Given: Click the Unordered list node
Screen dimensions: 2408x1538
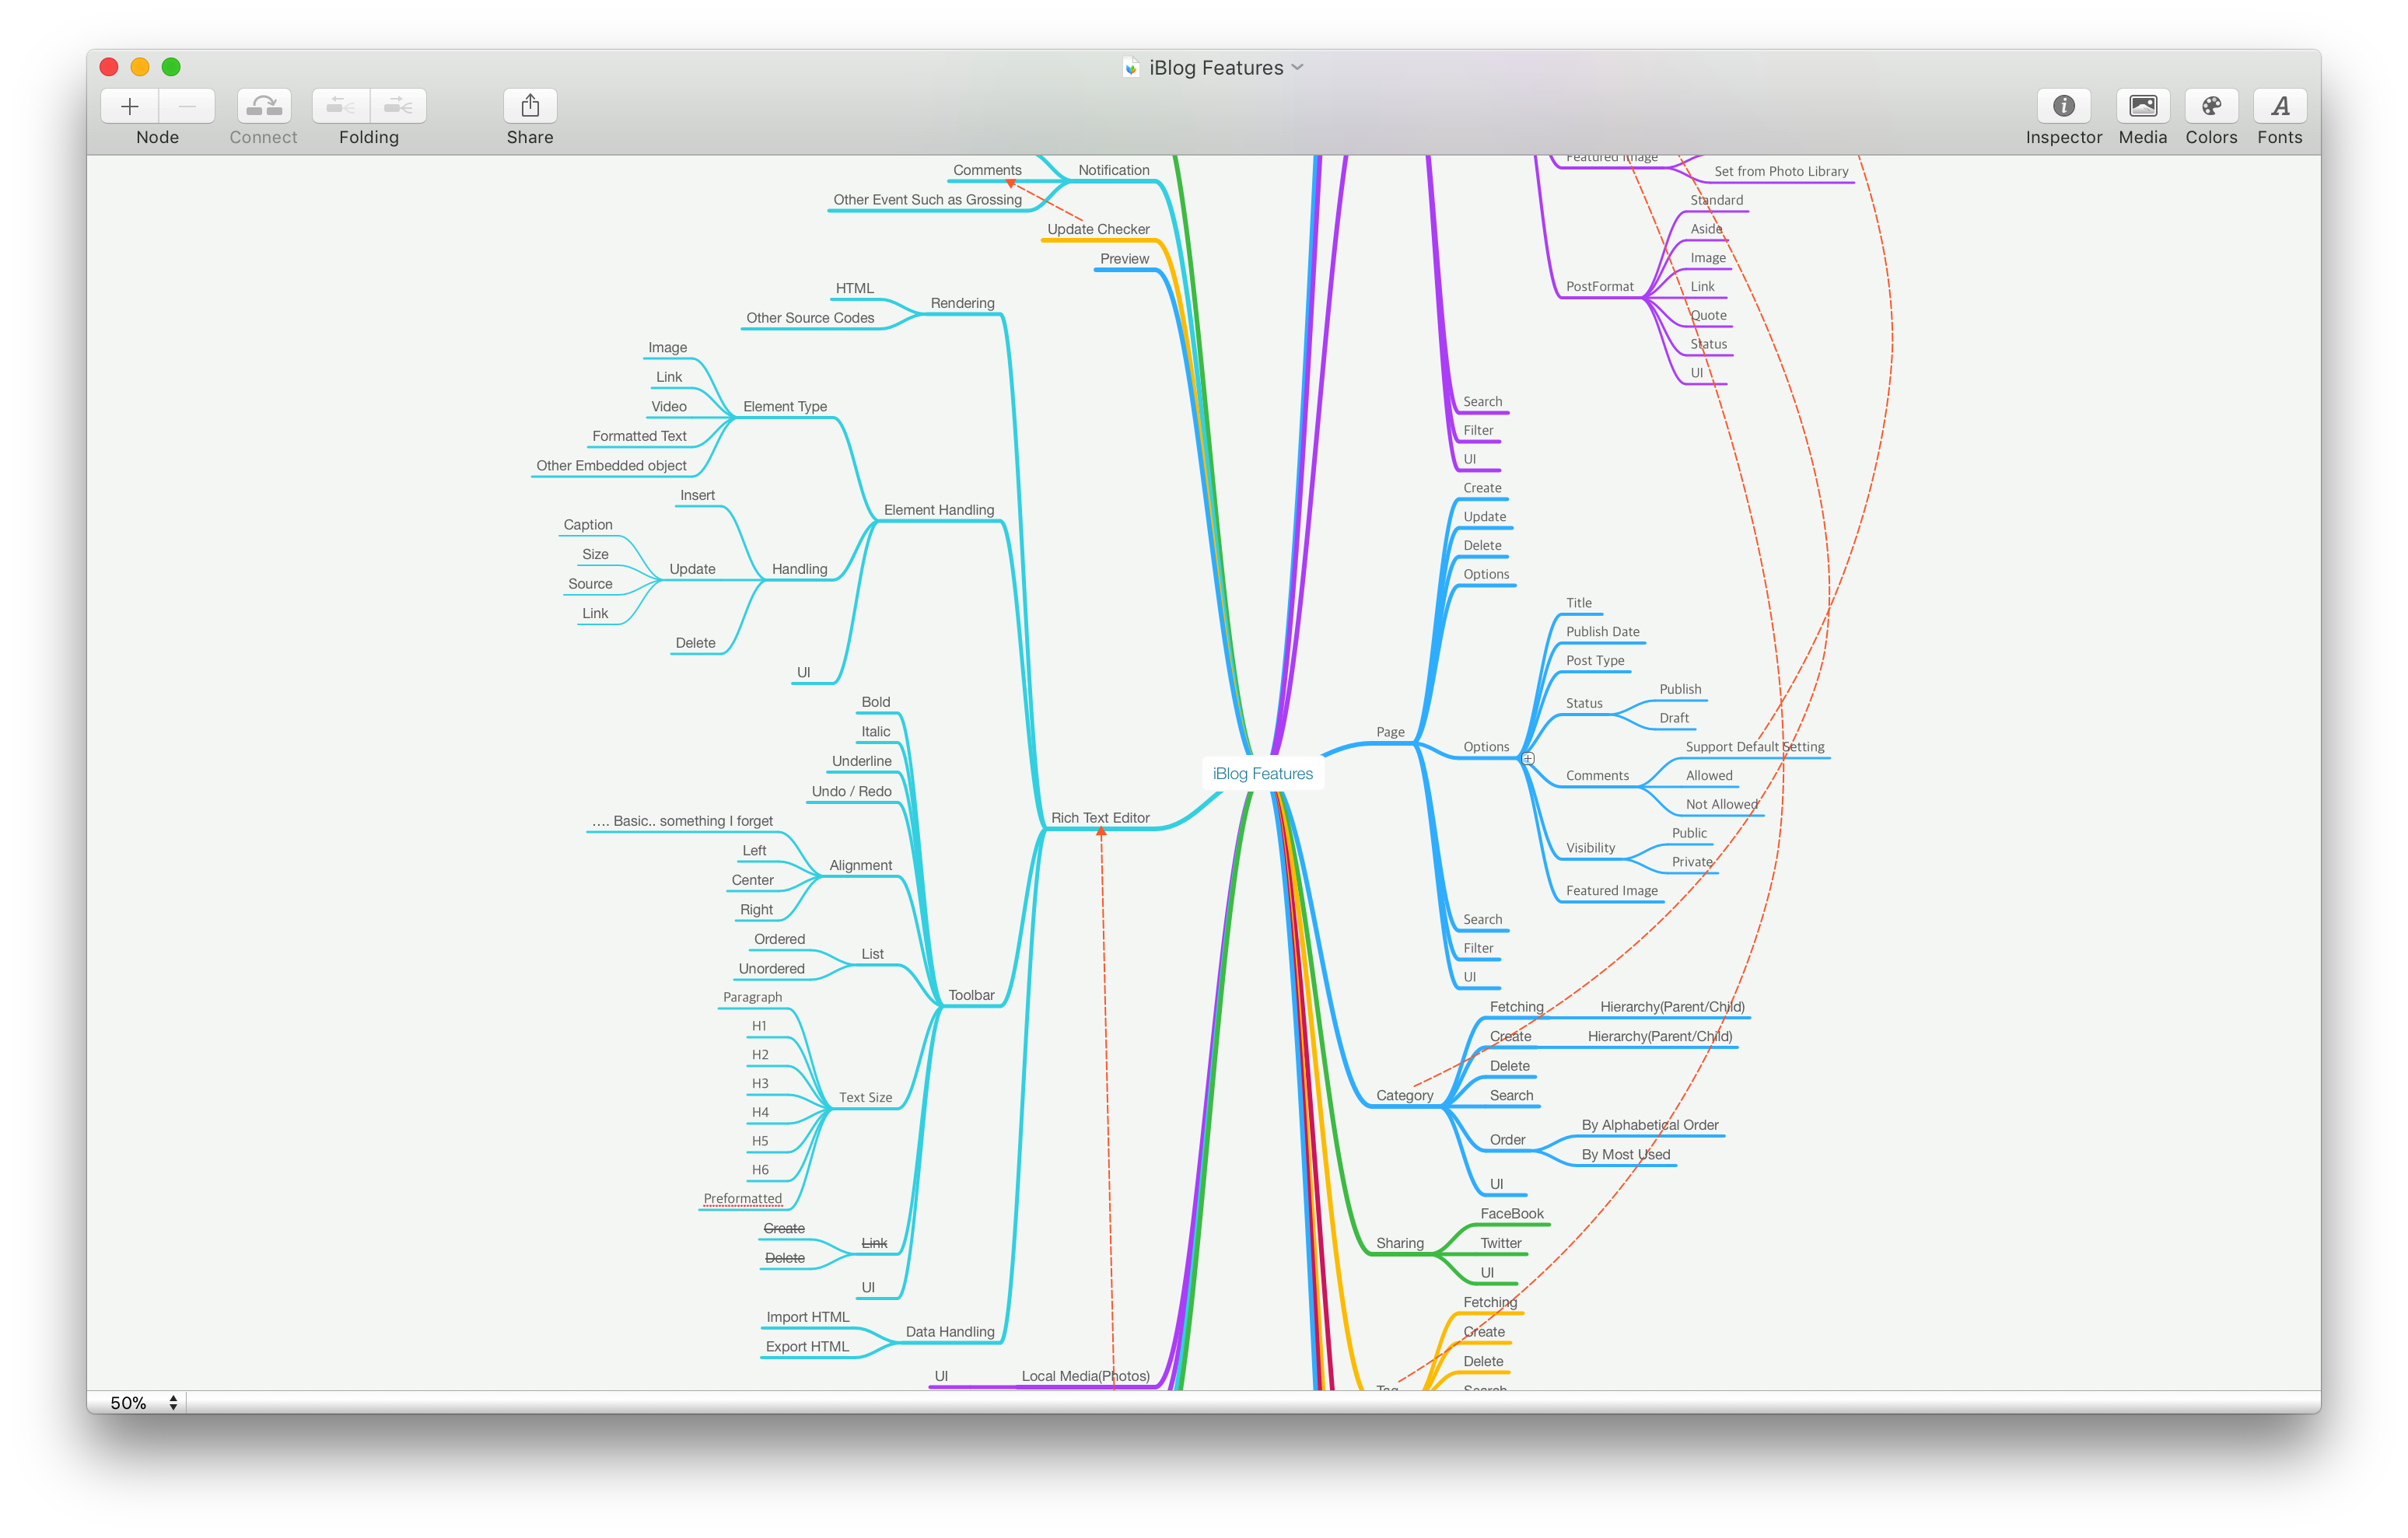Looking at the screenshot, I should pyautogui.click(x=771, y=969).
